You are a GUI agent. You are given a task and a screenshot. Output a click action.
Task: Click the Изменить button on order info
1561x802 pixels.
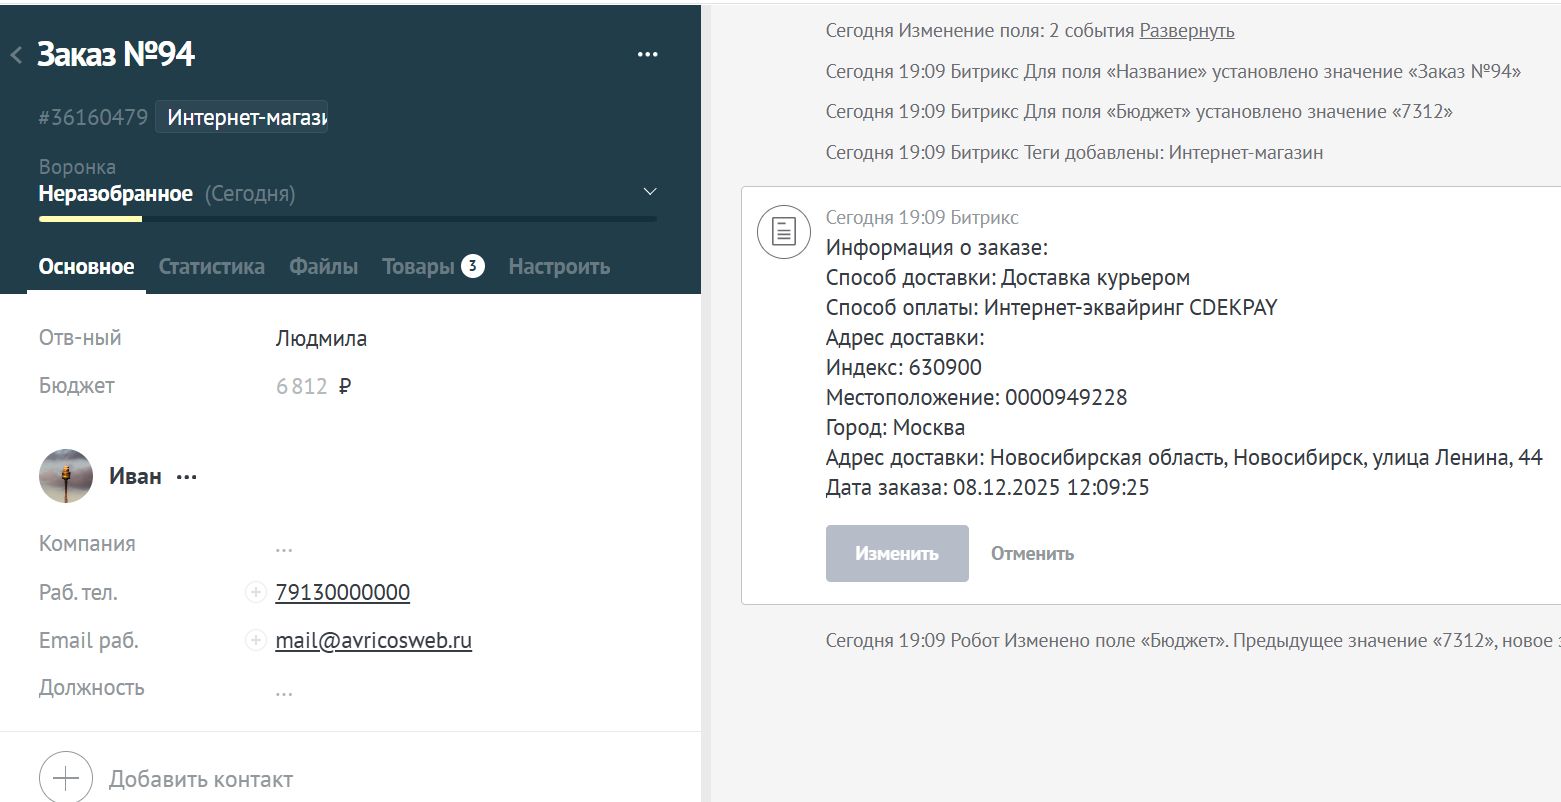pos(896,552)
